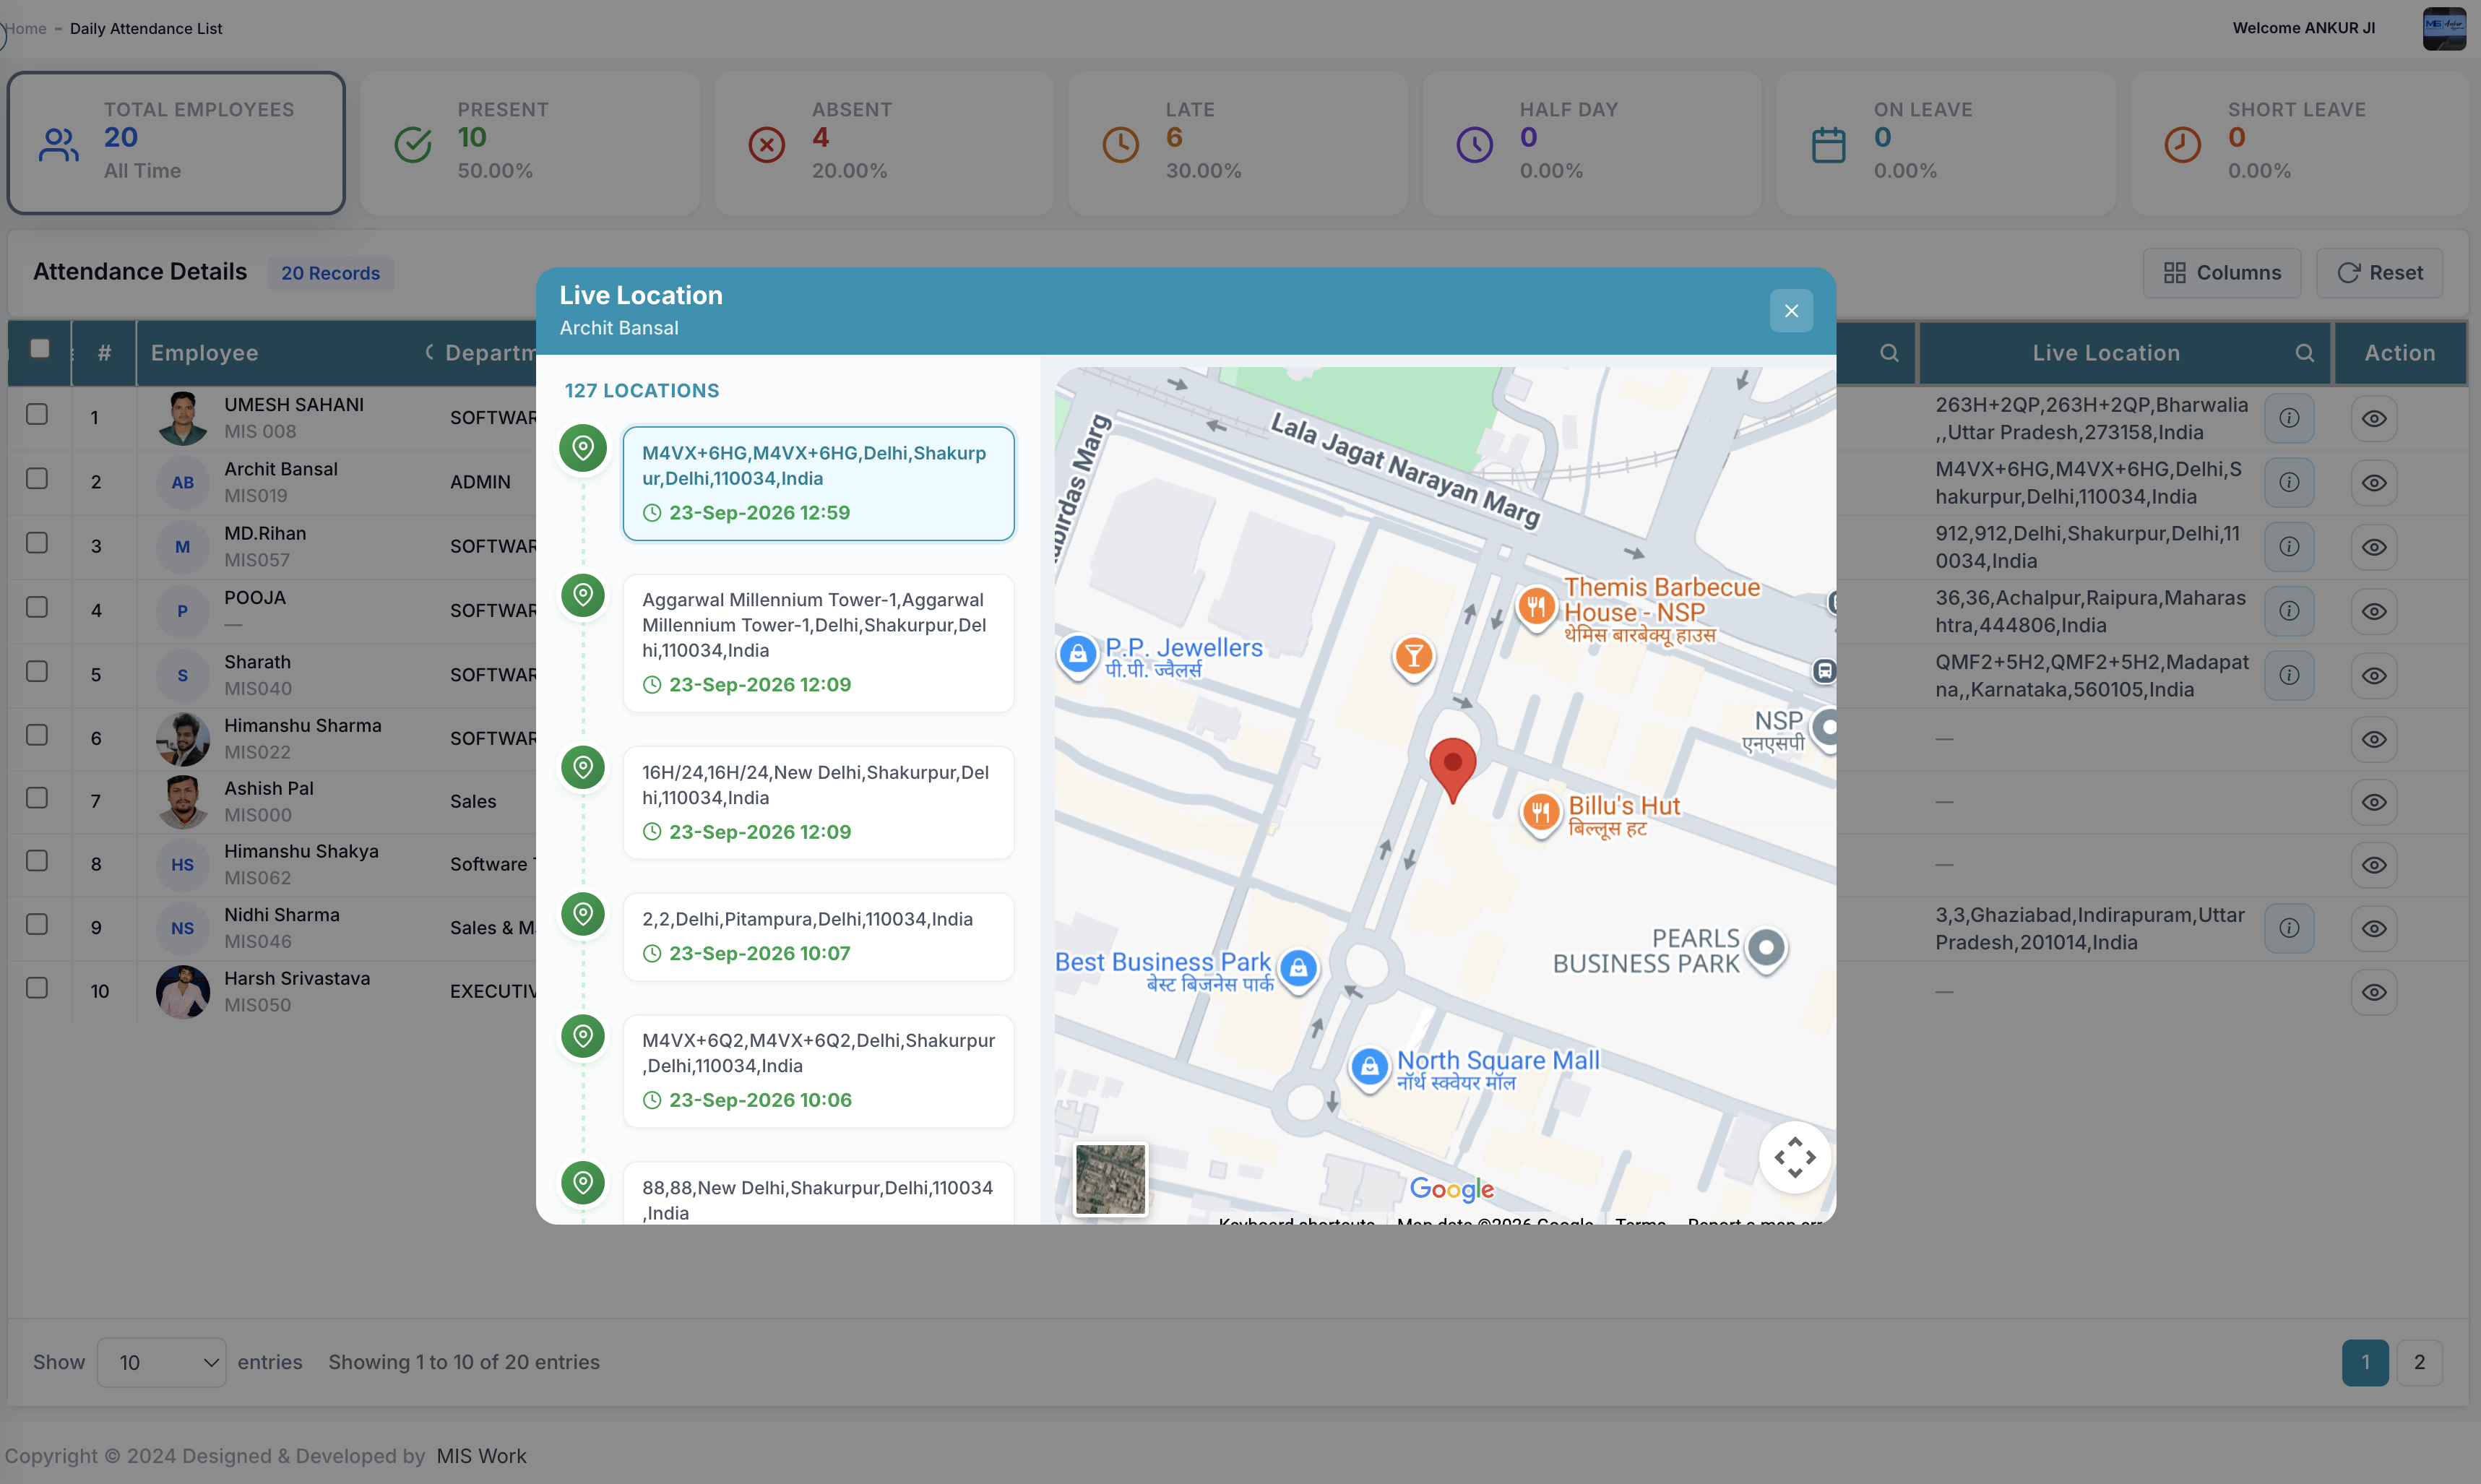Screen dimensions: 2481x1484
Task: Check the row checkbox for Sharath
Action: pyautogui.click(x=37, y=671)
